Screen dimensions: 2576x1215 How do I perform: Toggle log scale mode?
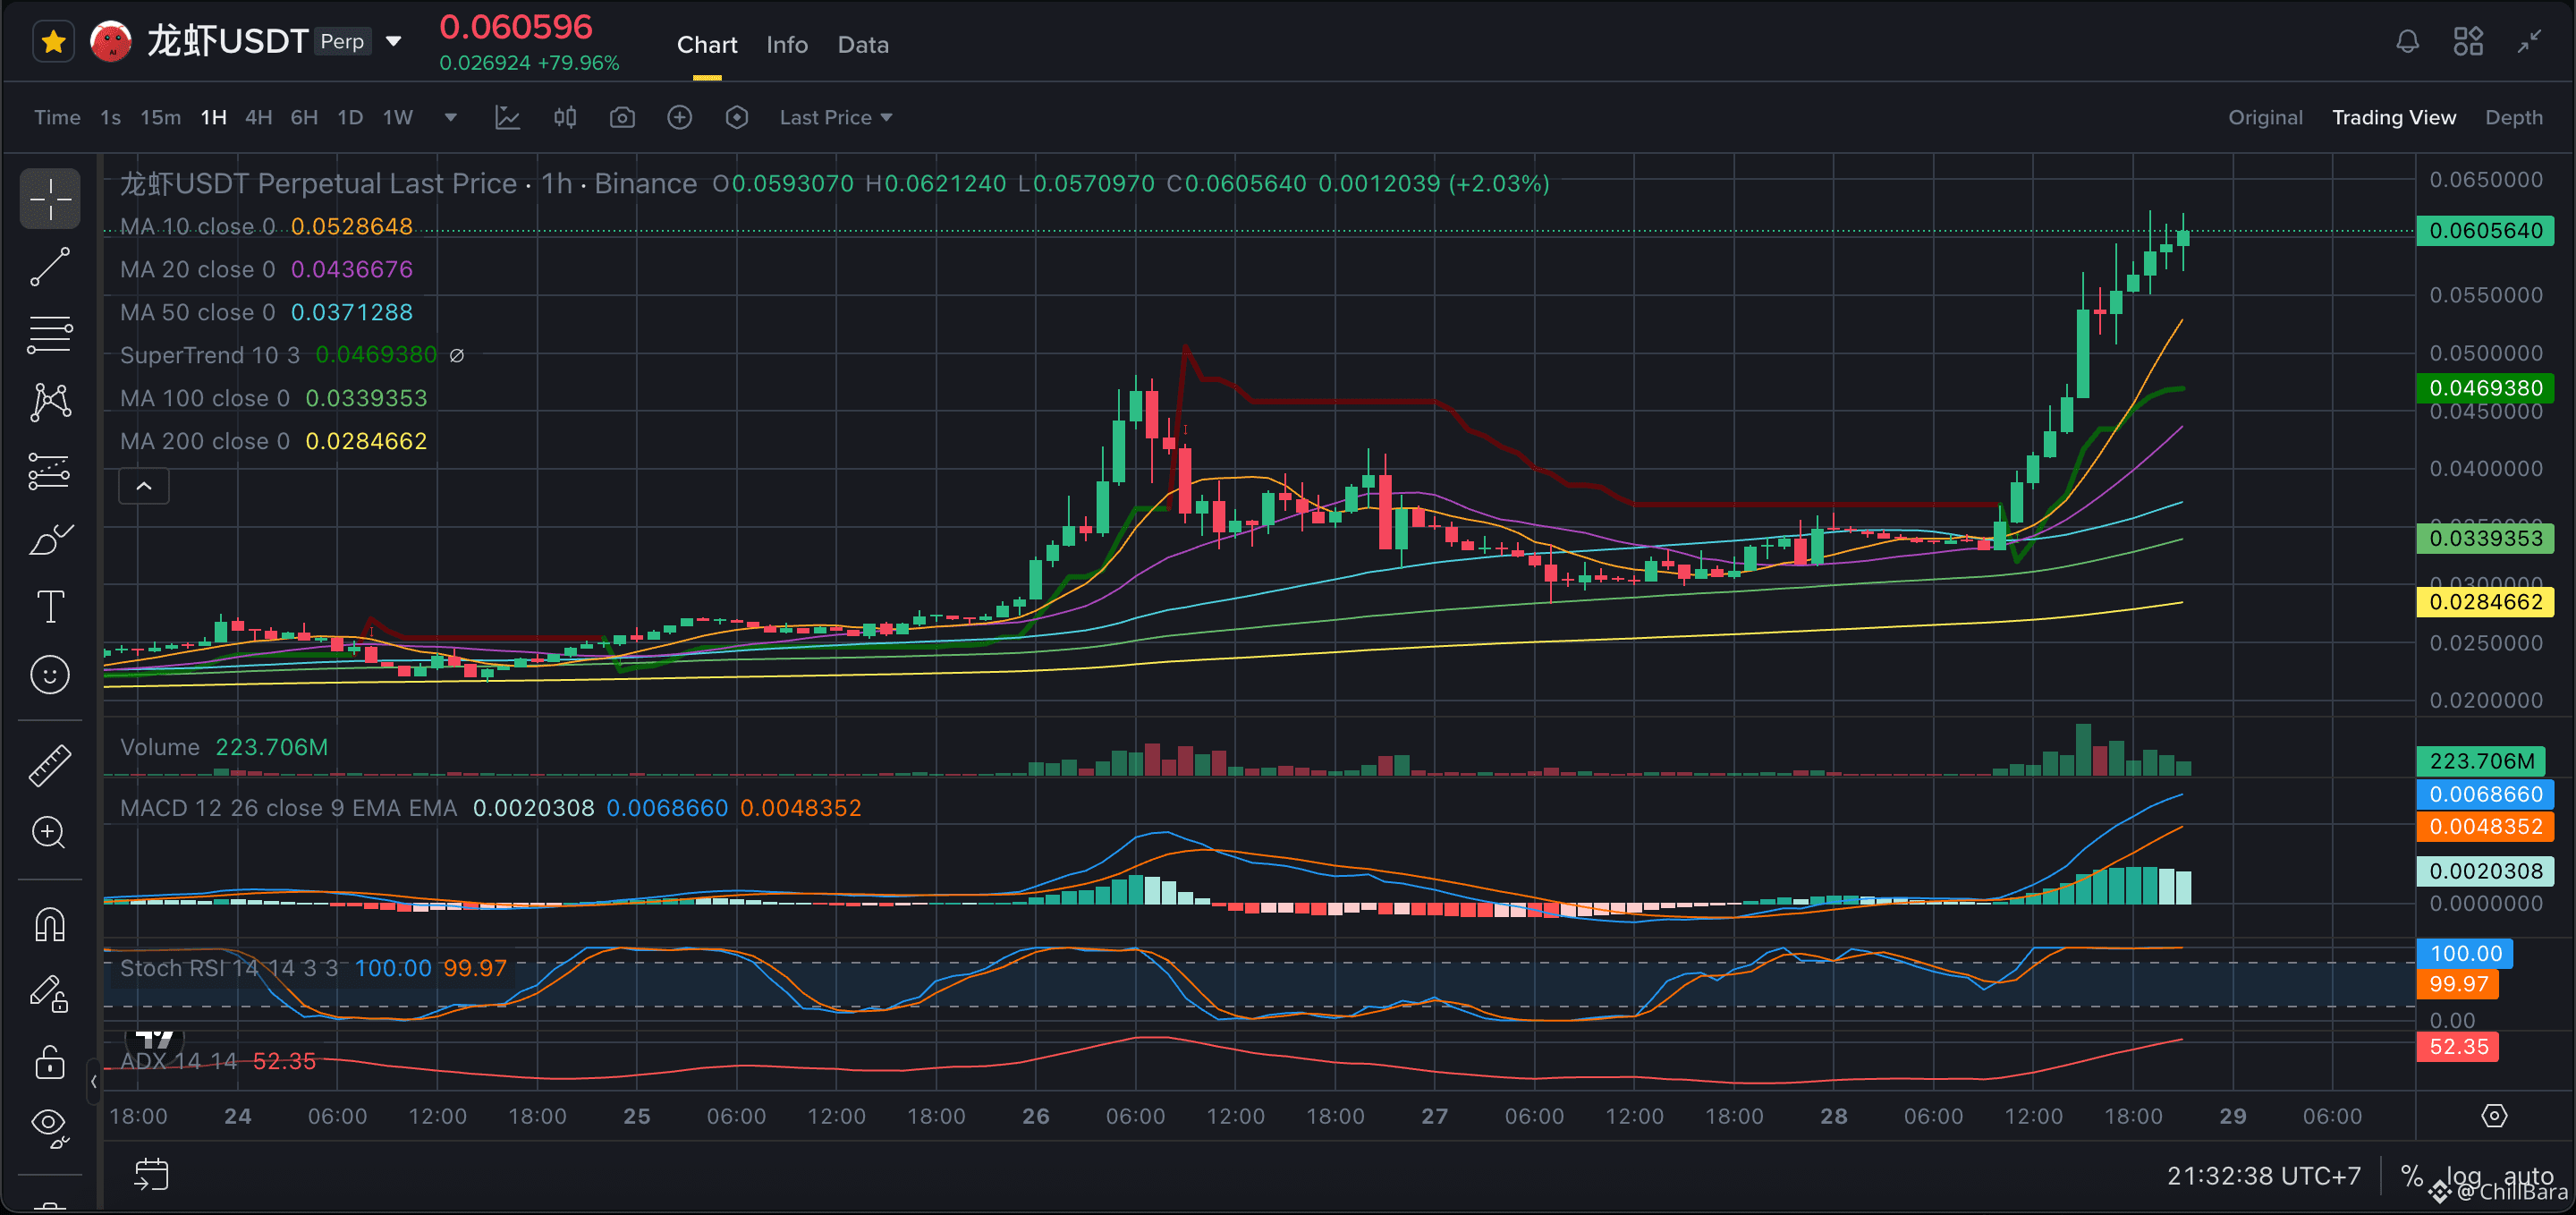click(x=2463, y=1176)
